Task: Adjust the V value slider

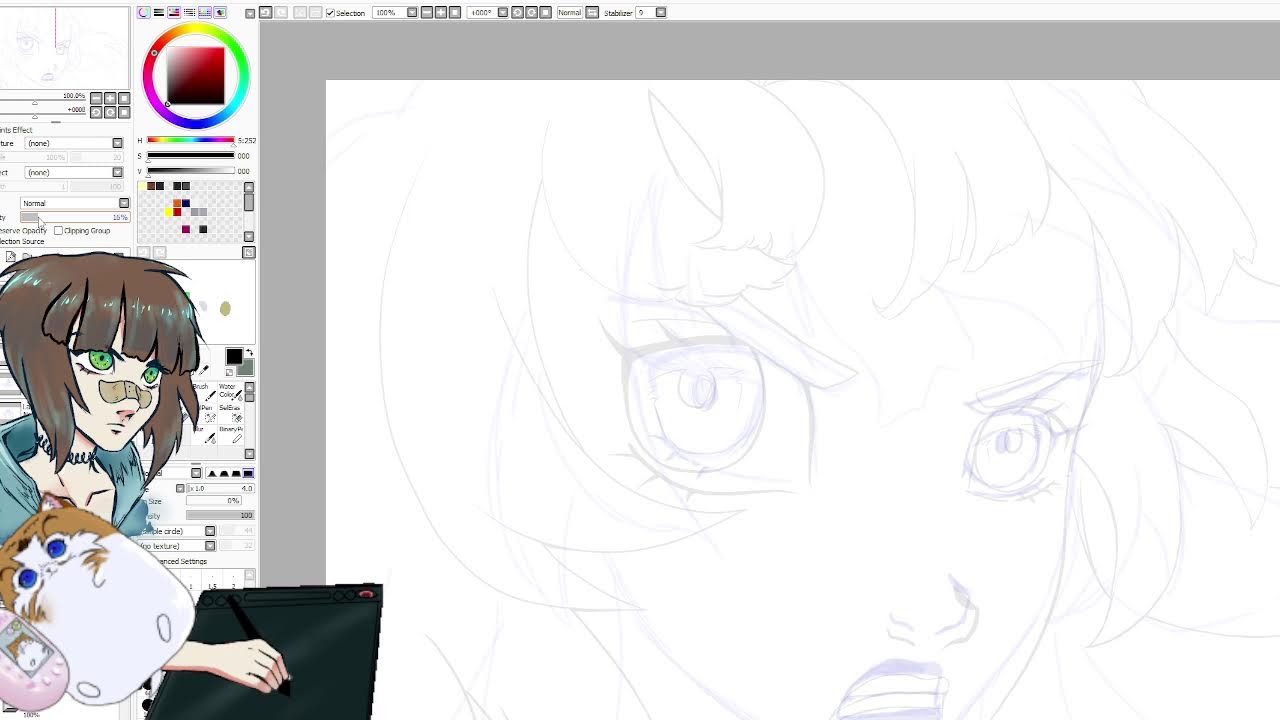Action: (191, 171)
